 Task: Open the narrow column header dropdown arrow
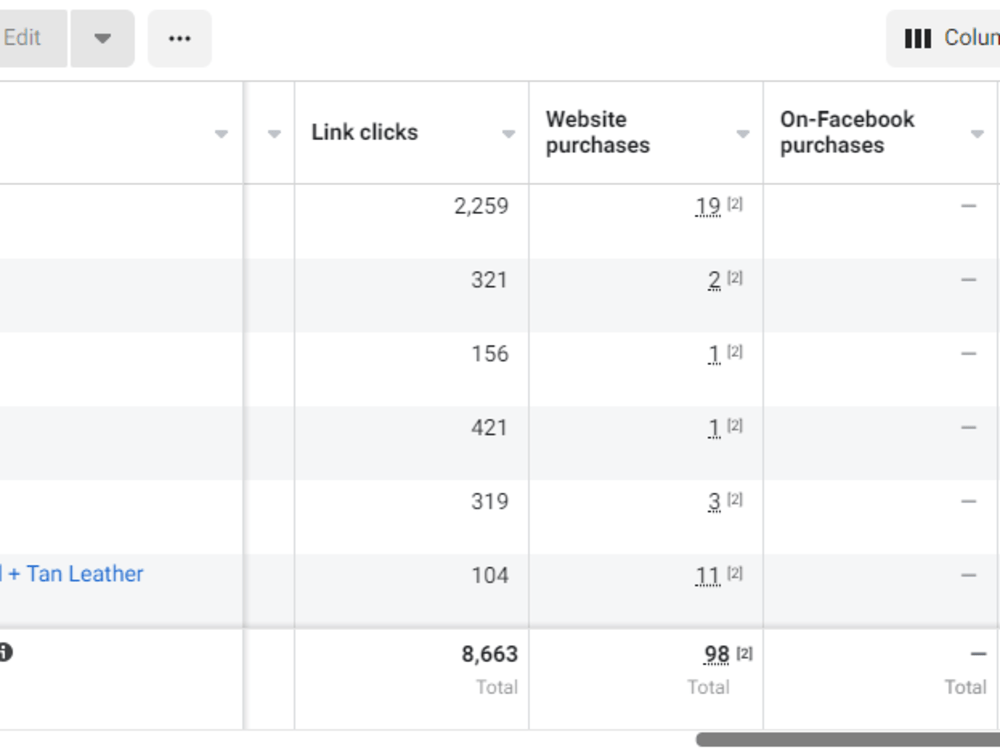[274, 133]
